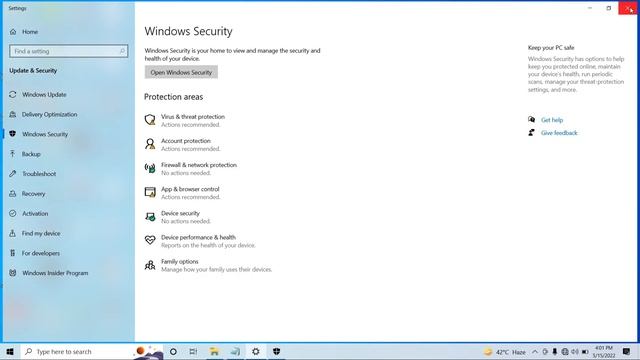This screenshot has width=640, height=360.
Task: Click the Firewall & network protection icon
Action: click(150, 168)
